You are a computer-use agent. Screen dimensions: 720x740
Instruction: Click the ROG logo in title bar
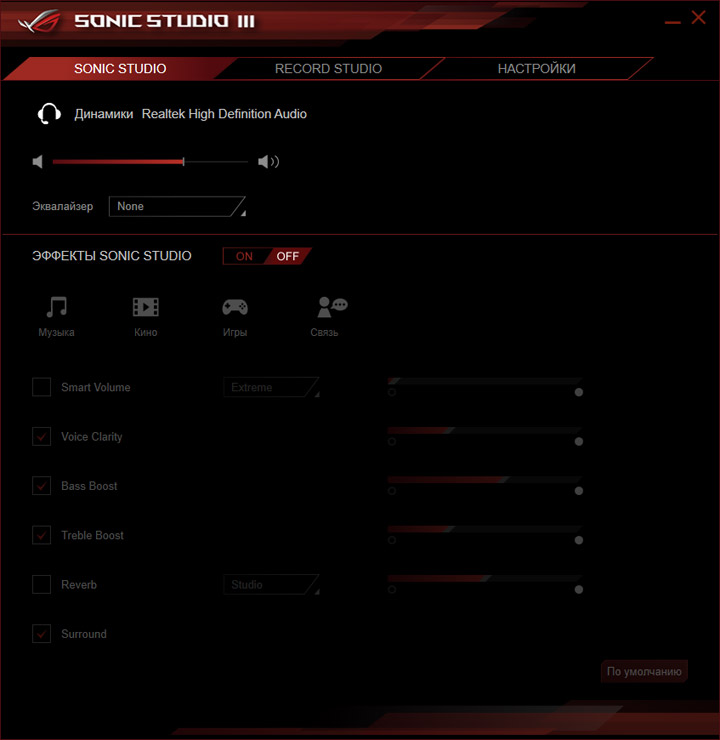(39, 21)
